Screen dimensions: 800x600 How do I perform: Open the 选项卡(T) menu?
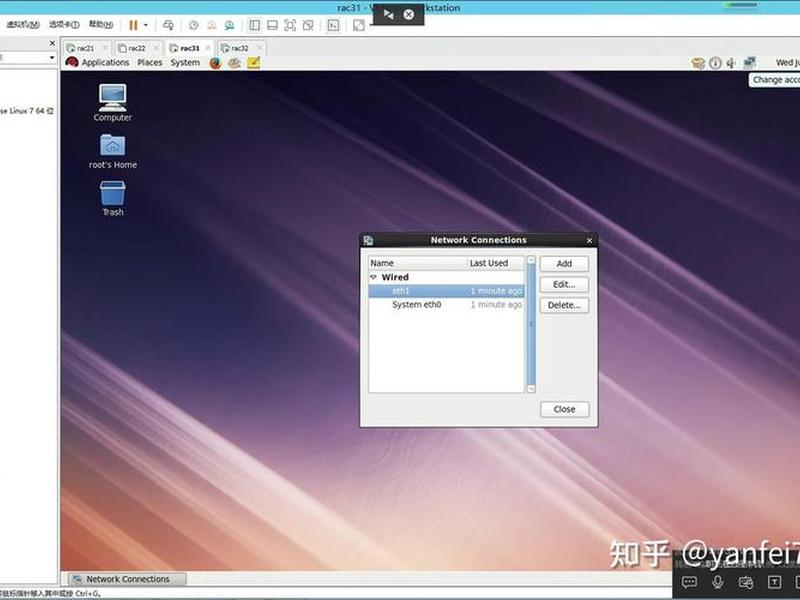coord(64,24)
